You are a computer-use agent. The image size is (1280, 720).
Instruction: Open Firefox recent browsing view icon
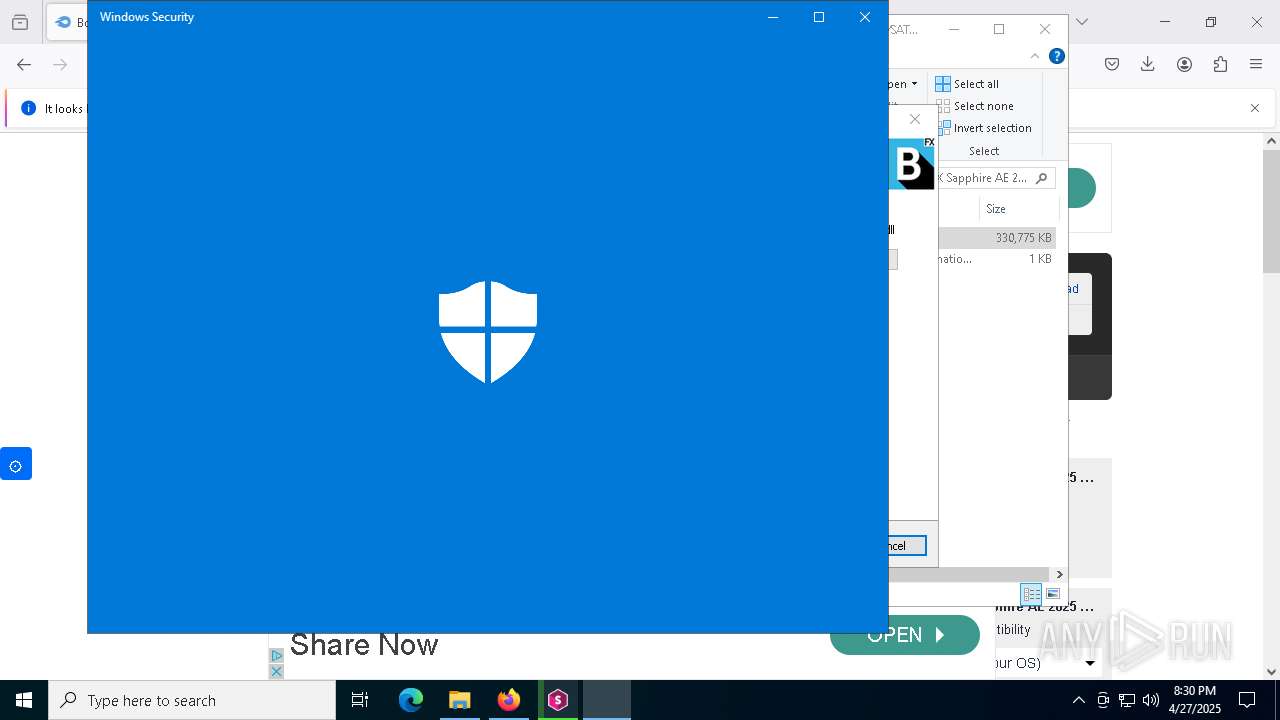point(20,22)
